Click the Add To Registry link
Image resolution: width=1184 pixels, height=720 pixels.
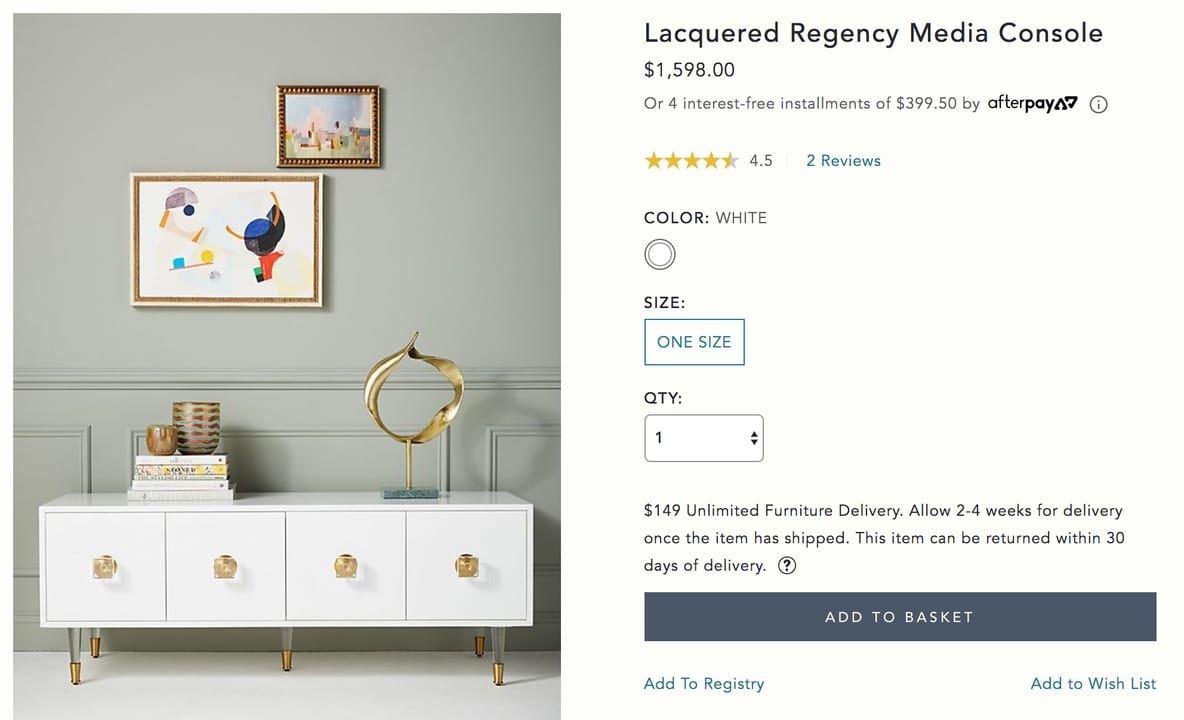click(x=704, y=684)
